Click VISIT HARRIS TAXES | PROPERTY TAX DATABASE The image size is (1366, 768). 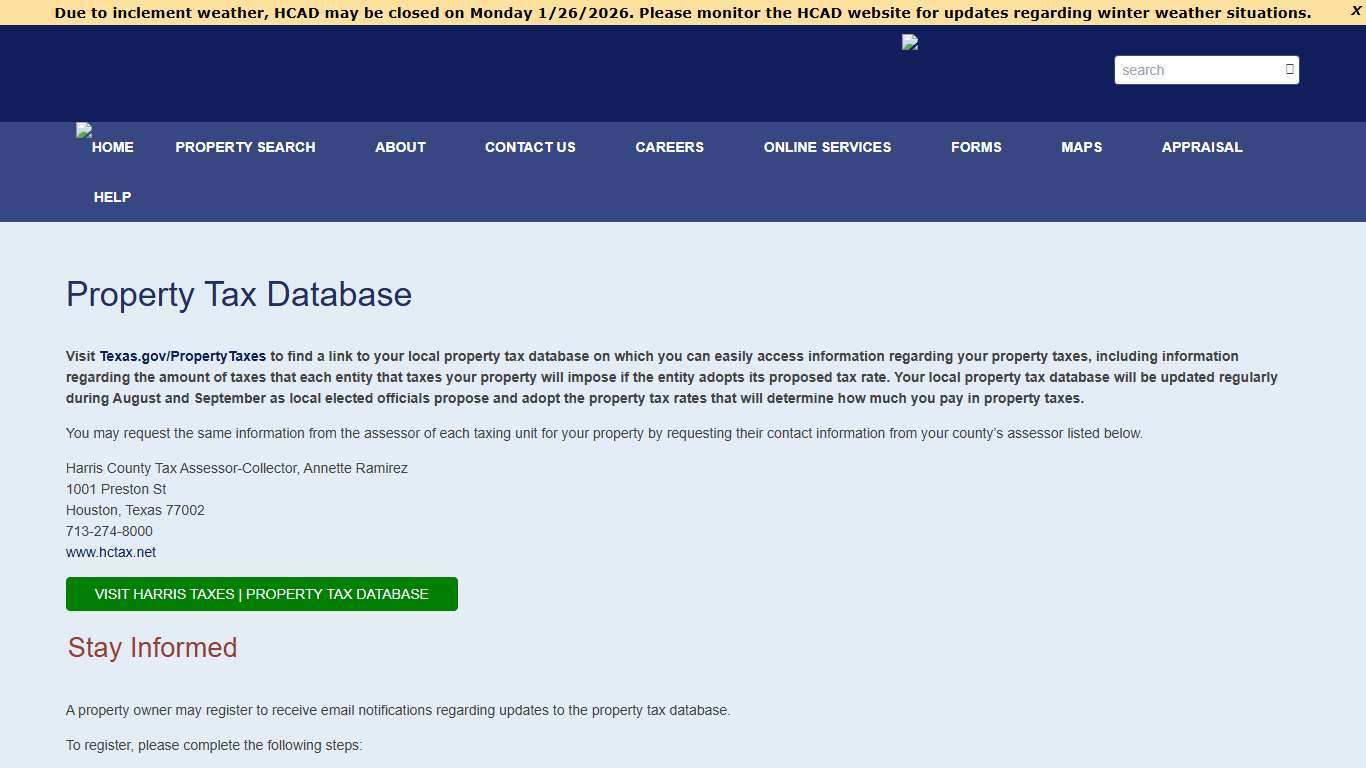[x=261, y=593]
